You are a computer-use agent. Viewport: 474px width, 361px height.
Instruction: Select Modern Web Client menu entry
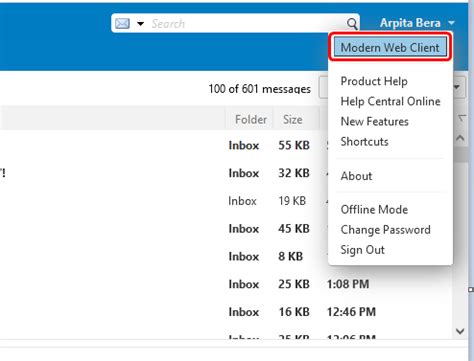click(x=390, y=48)
